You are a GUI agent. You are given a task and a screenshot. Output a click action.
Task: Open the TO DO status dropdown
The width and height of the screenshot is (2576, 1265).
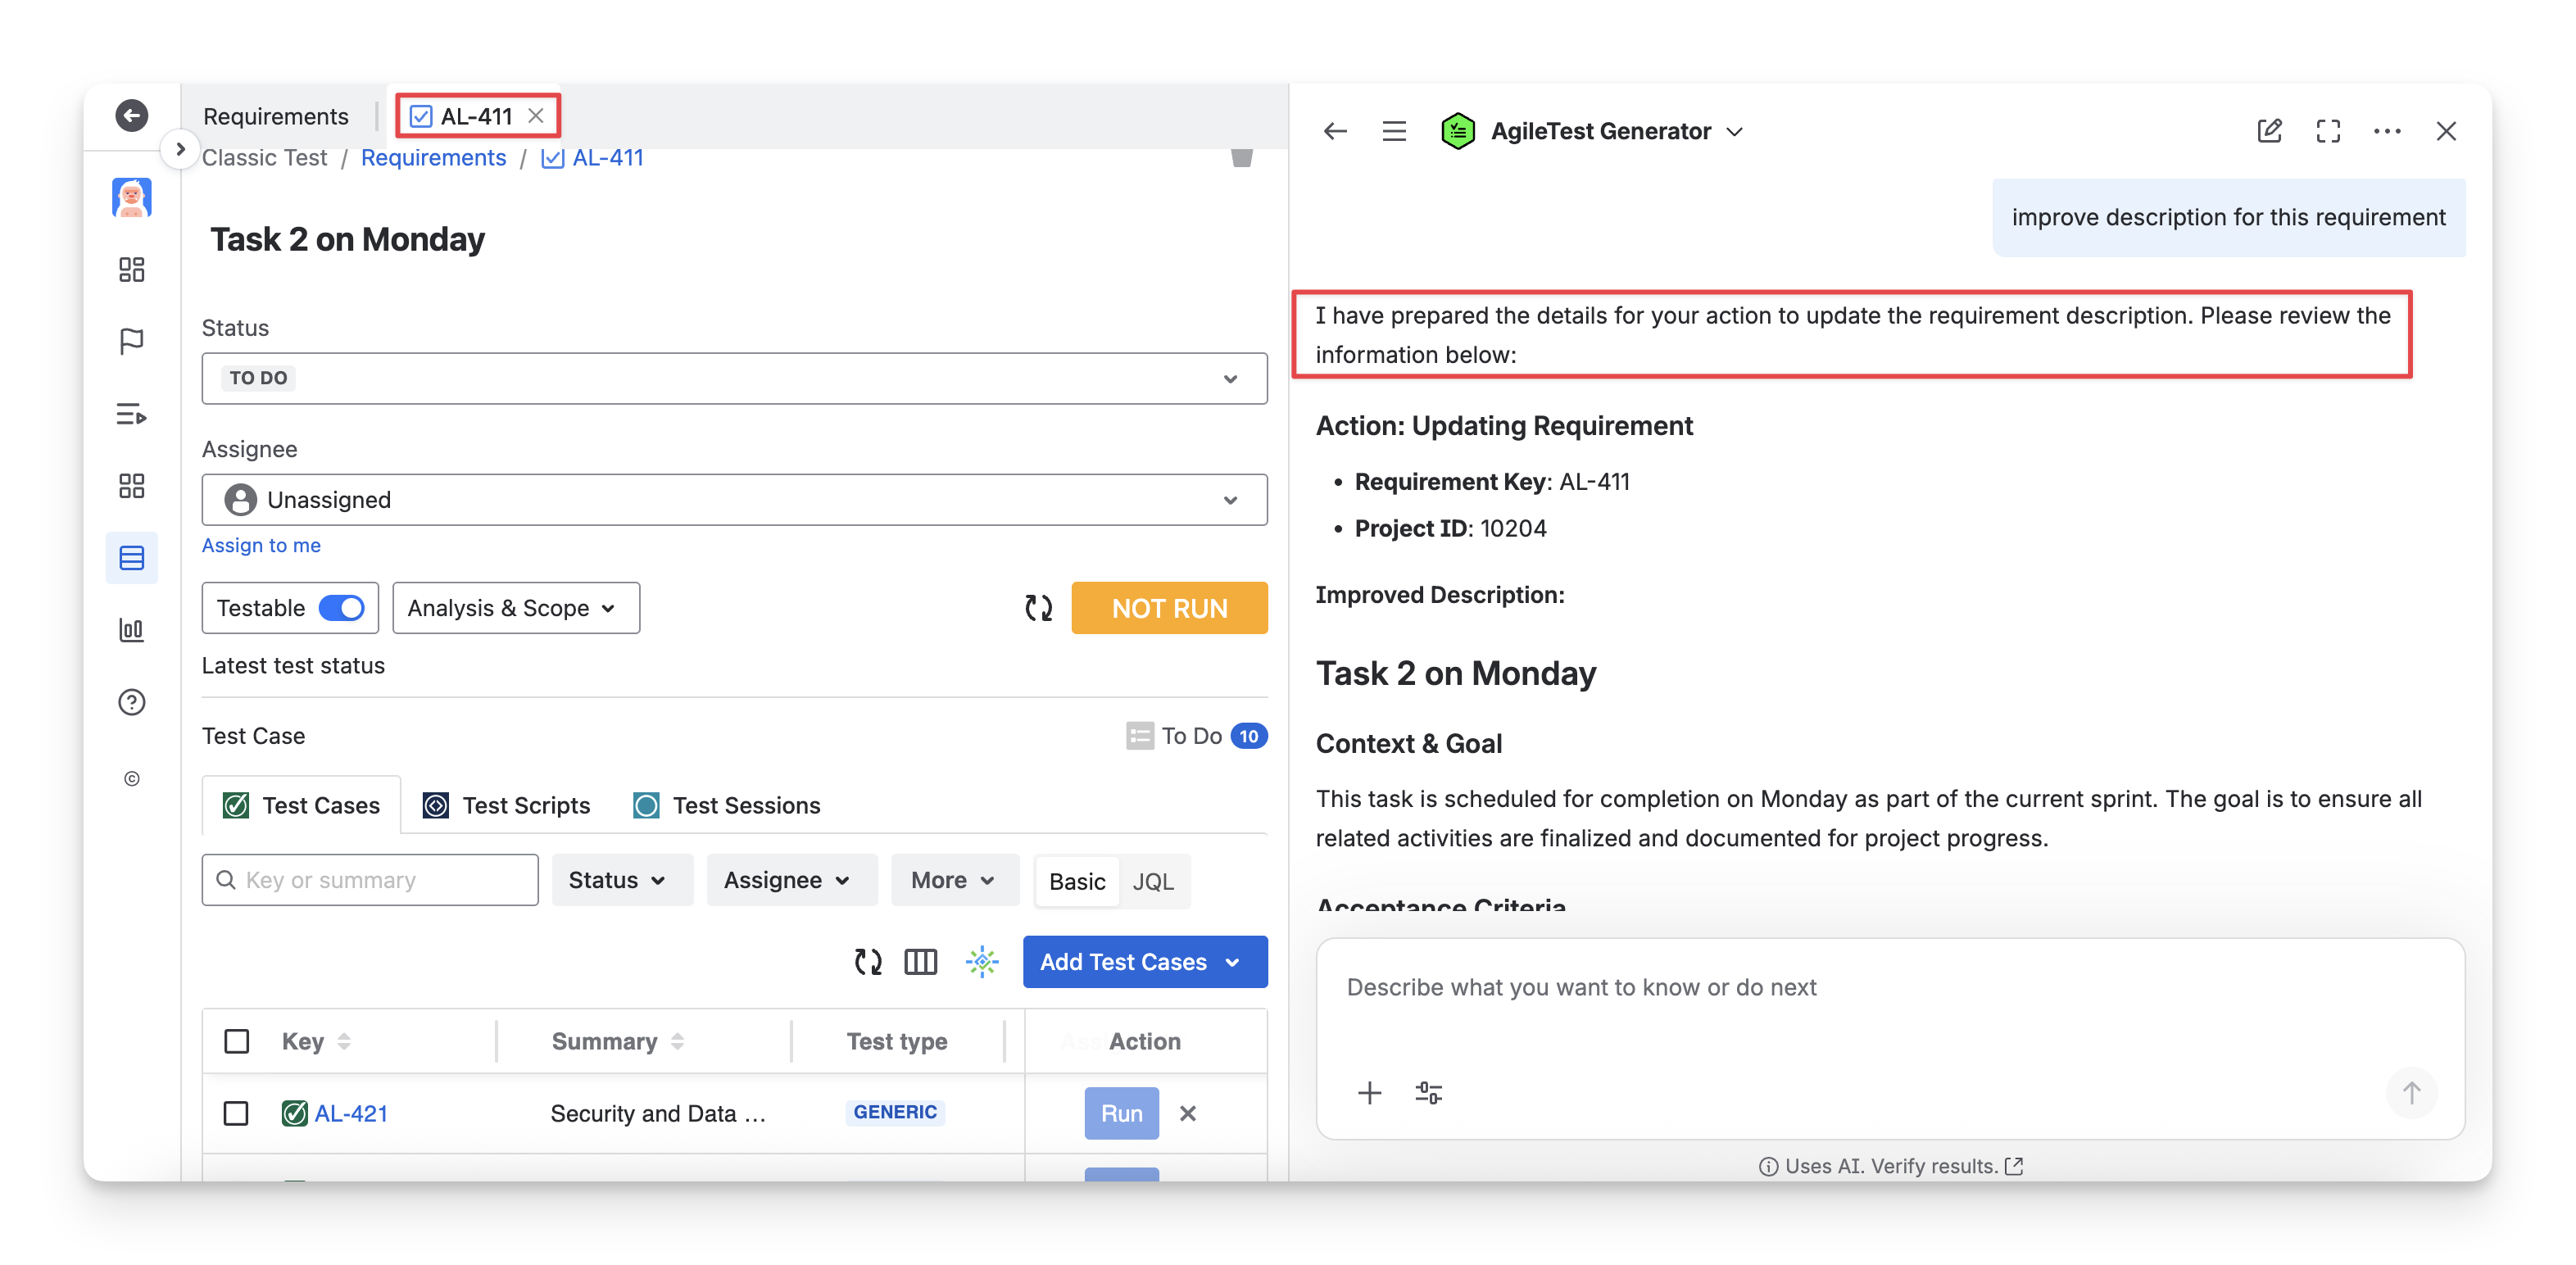coord(734,378)
